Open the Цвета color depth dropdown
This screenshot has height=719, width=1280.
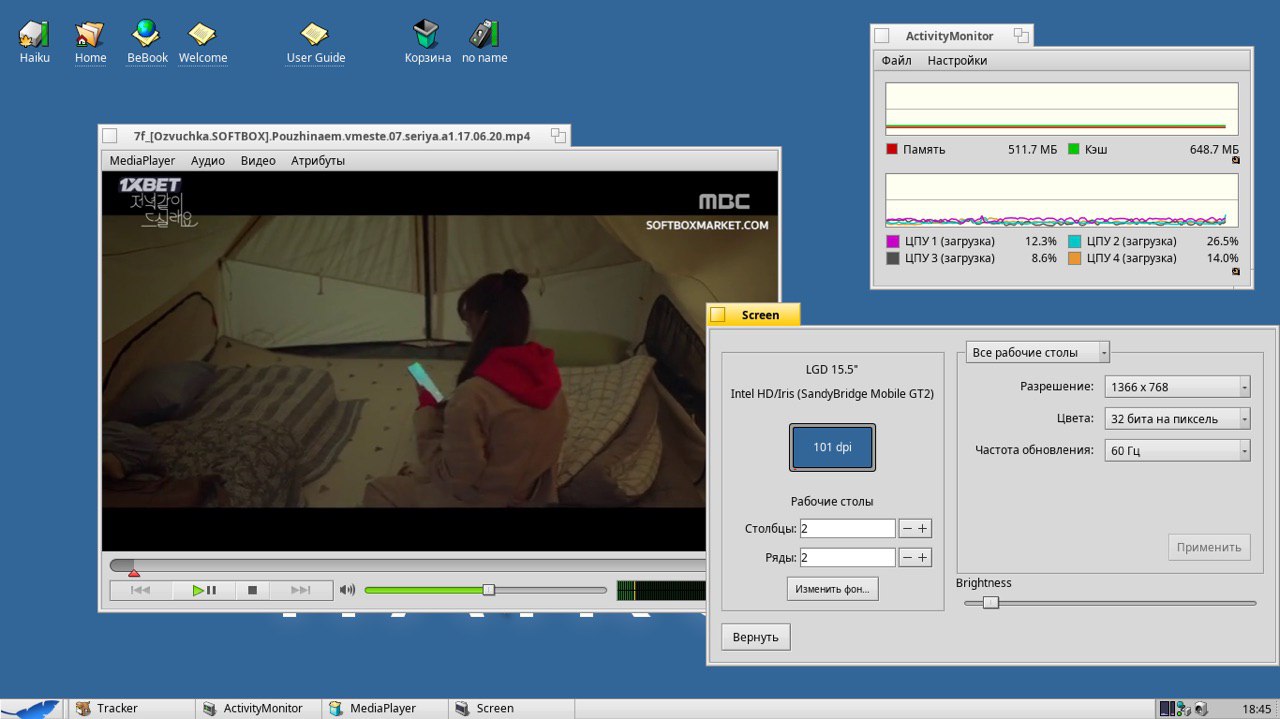(1177, 419)
